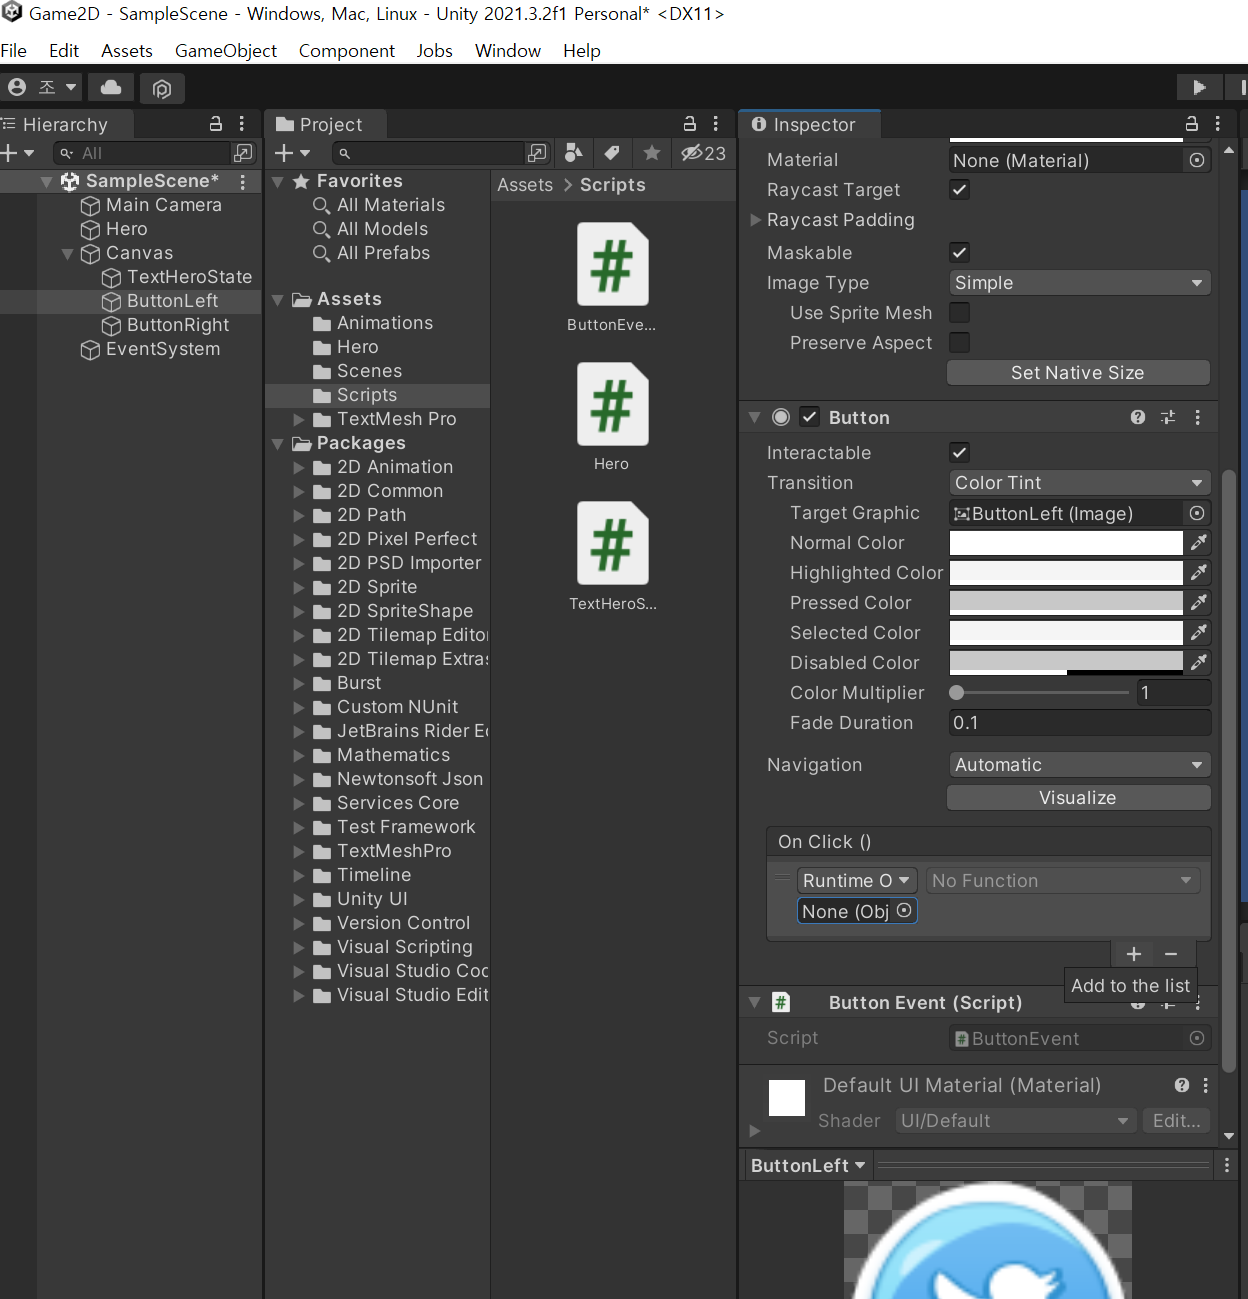Screen dimensions: 1248x1299
Task: Open search window from Project search bar
Action: tap(538, 153)
